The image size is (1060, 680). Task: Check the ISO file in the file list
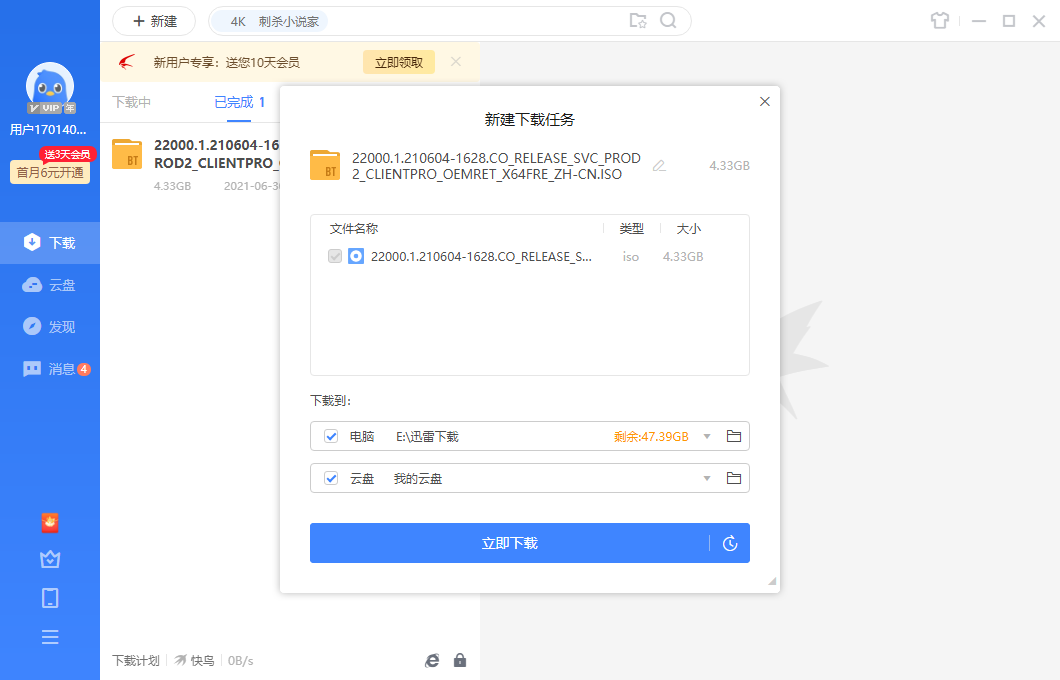tap(334, 256)
